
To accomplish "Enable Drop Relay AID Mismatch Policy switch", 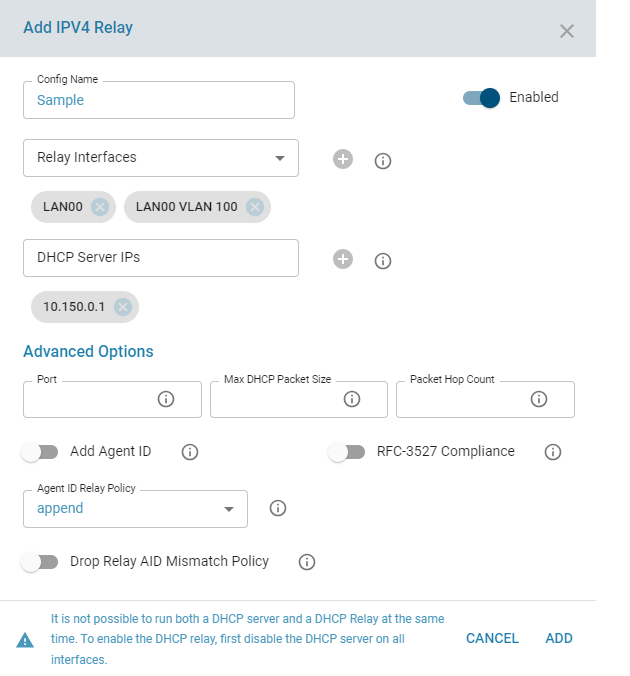I will coord(41,562).
